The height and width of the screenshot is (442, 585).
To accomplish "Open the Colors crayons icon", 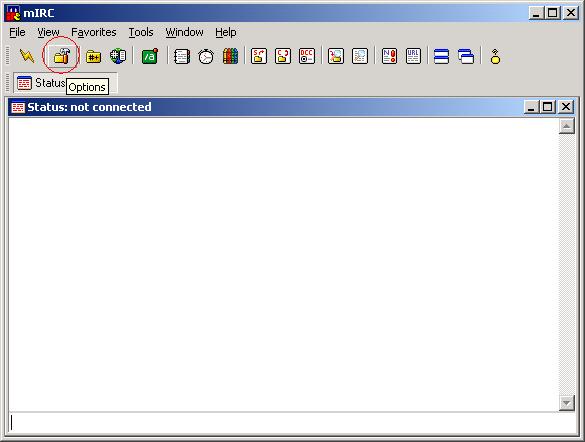I will 230,56.
